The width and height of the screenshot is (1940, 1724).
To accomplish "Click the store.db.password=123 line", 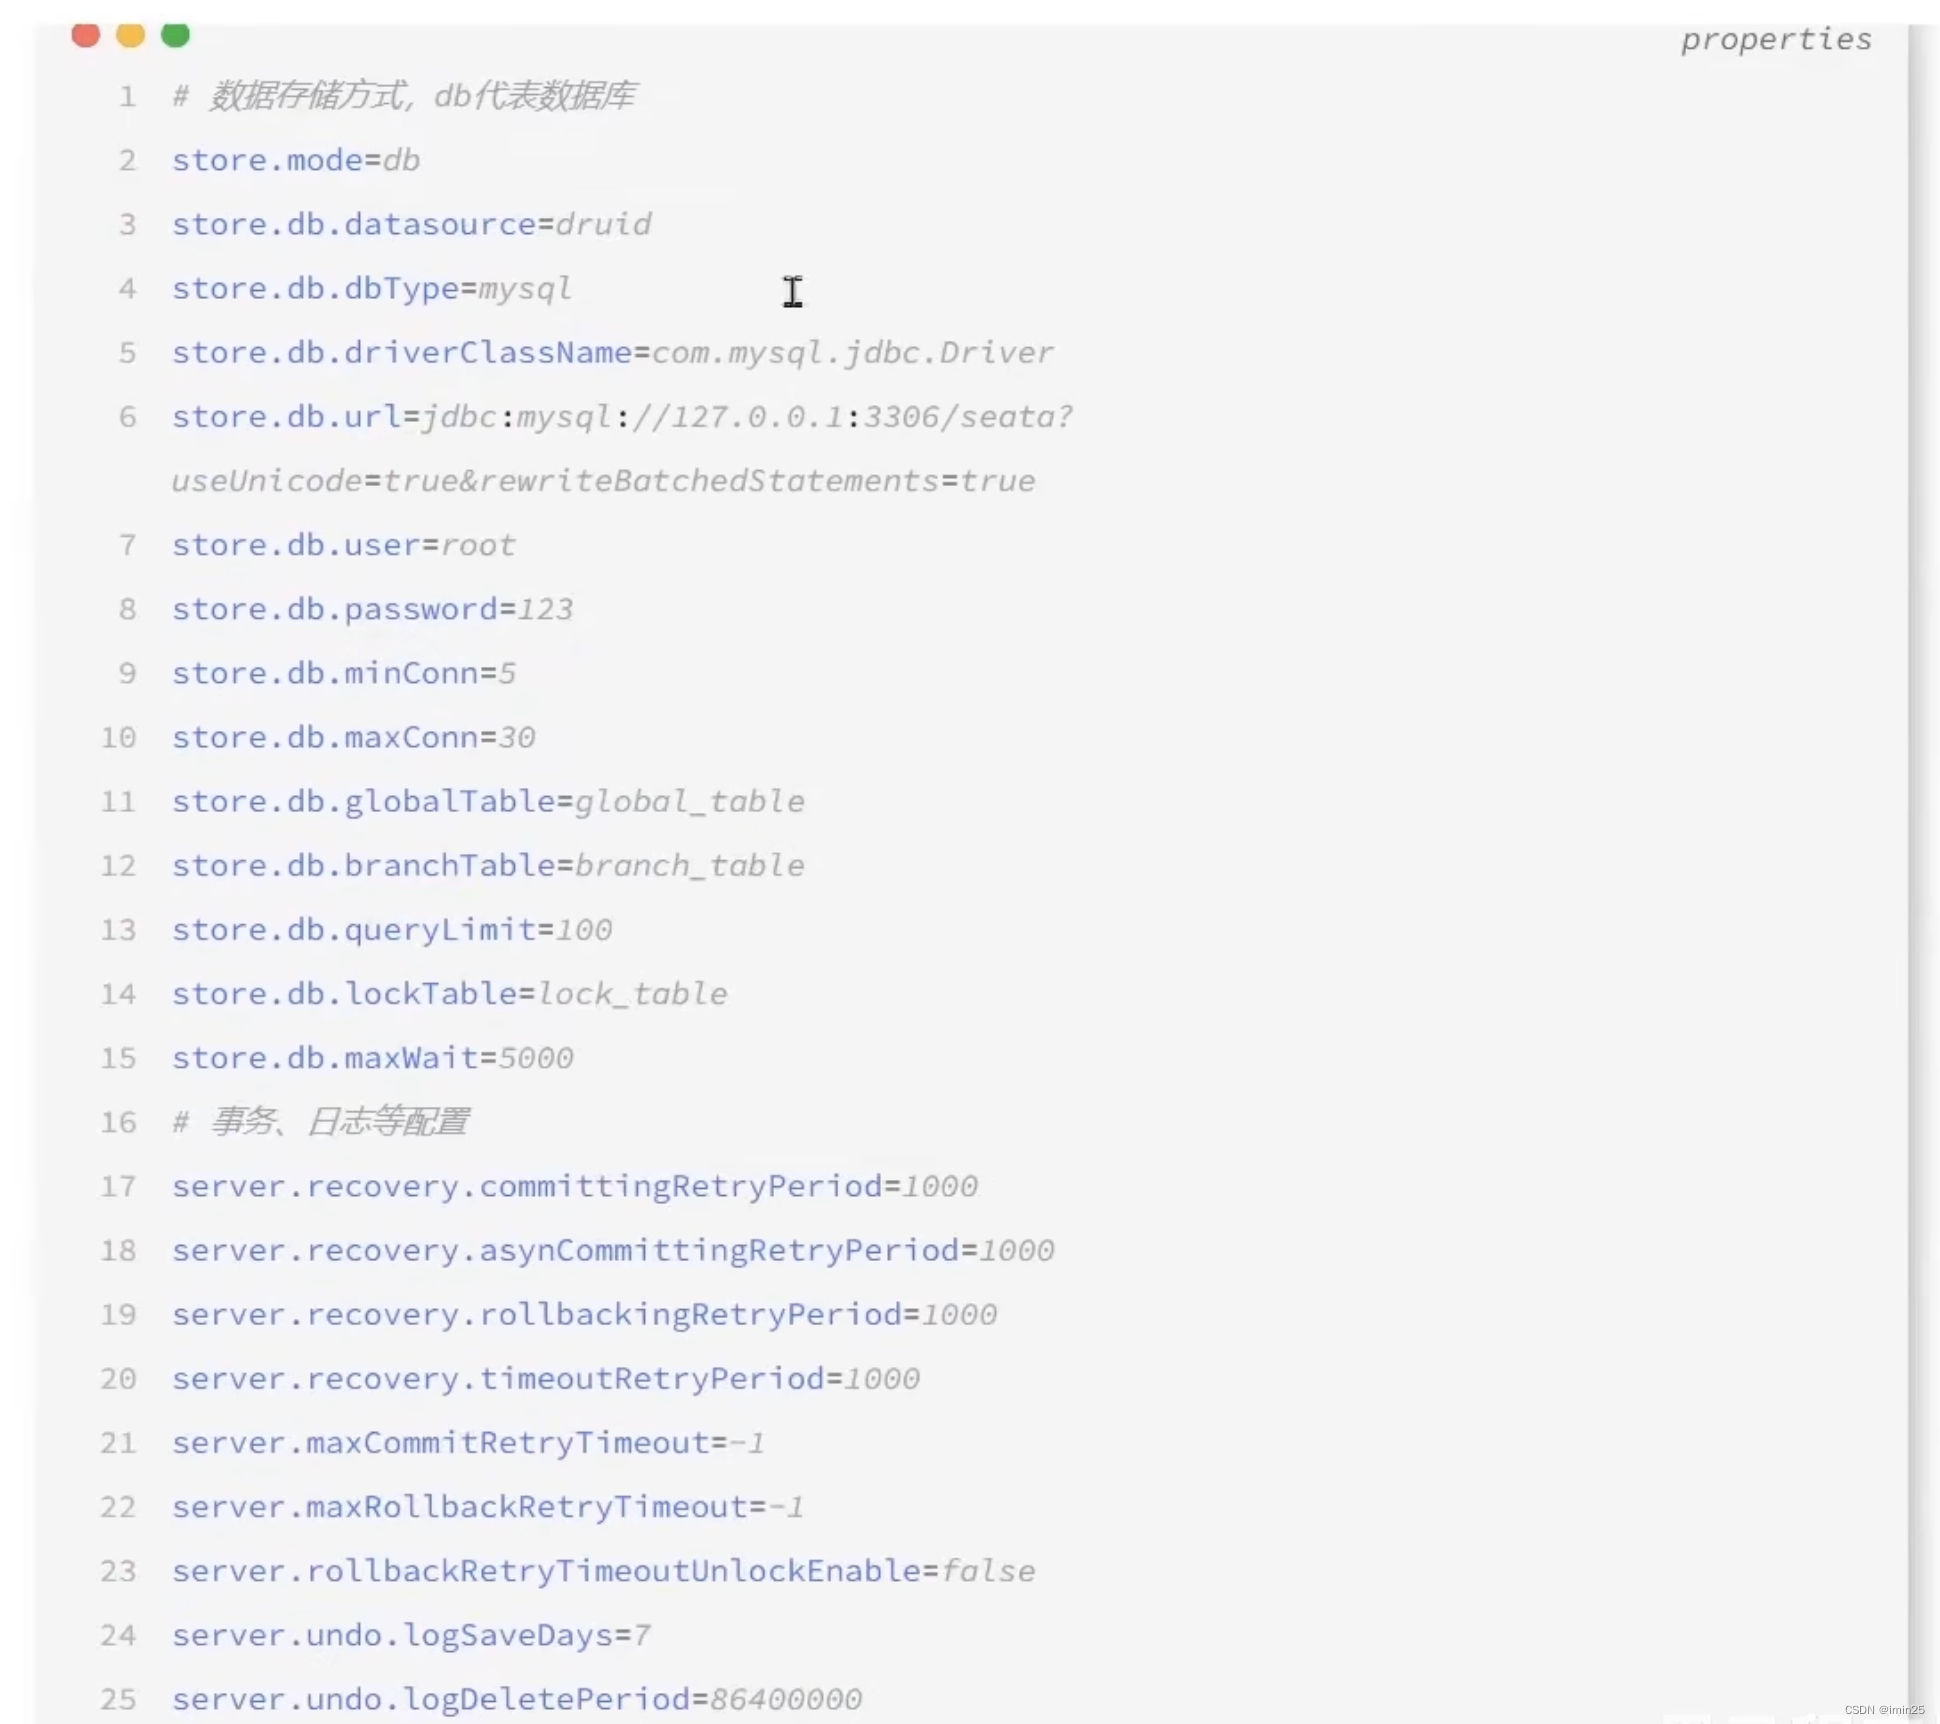I will pos(372,609).
